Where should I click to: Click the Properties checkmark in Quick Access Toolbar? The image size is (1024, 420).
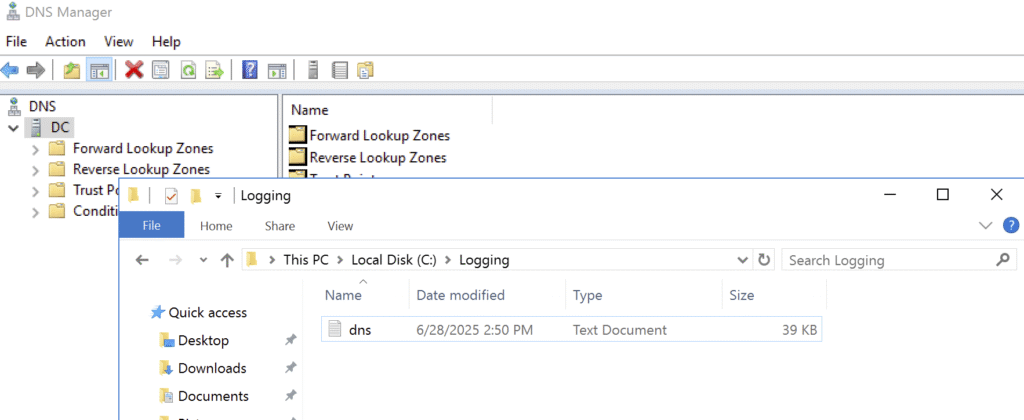point(171,196)
